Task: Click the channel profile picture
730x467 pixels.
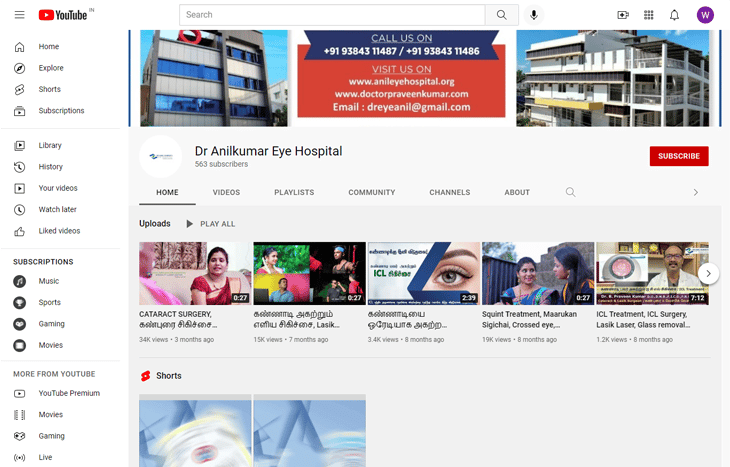Action: (161, 156)
